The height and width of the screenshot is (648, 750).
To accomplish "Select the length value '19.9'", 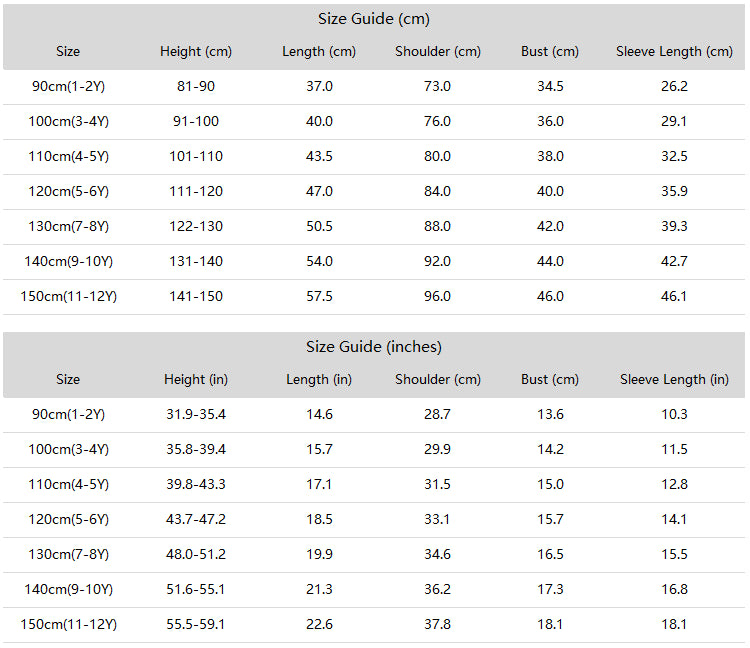I will tap(319, 554).
